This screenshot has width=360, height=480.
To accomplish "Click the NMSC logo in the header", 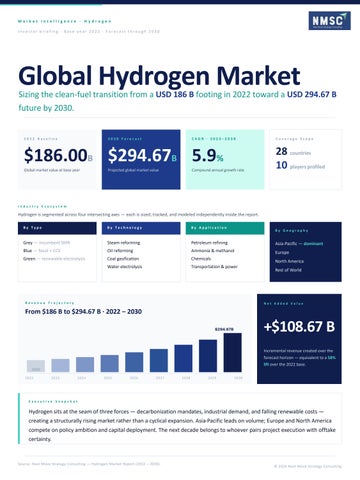I will [329, 21].
